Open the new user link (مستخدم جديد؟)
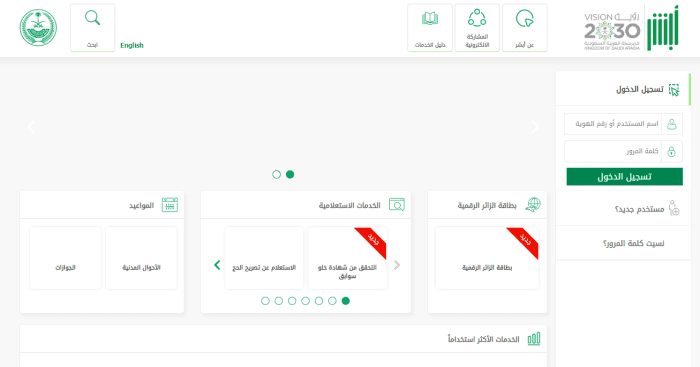The width and height of the screenshot is (700, 367). (x=639, y=209)
